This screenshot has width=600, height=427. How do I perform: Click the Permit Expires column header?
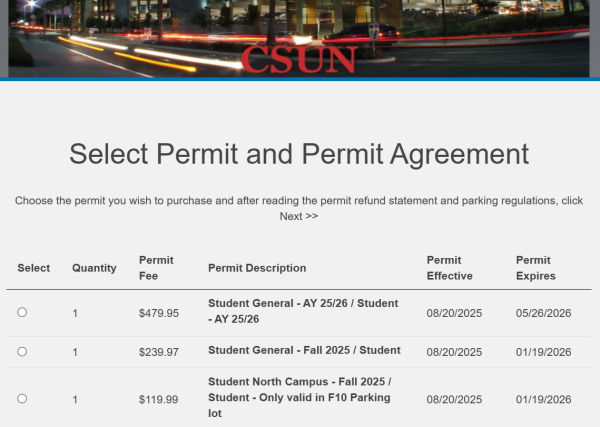pyautogui.click(x=535, y=268)
